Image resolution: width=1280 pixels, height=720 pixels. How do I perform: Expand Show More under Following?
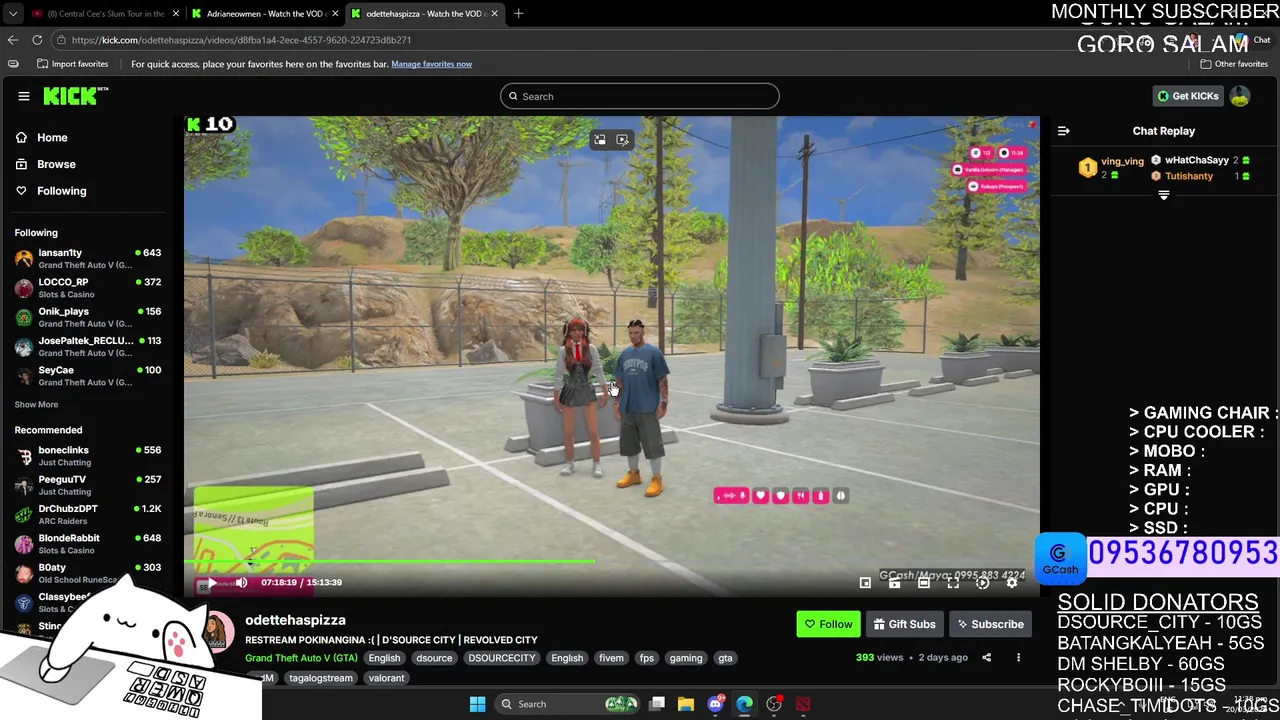(36, 404)
